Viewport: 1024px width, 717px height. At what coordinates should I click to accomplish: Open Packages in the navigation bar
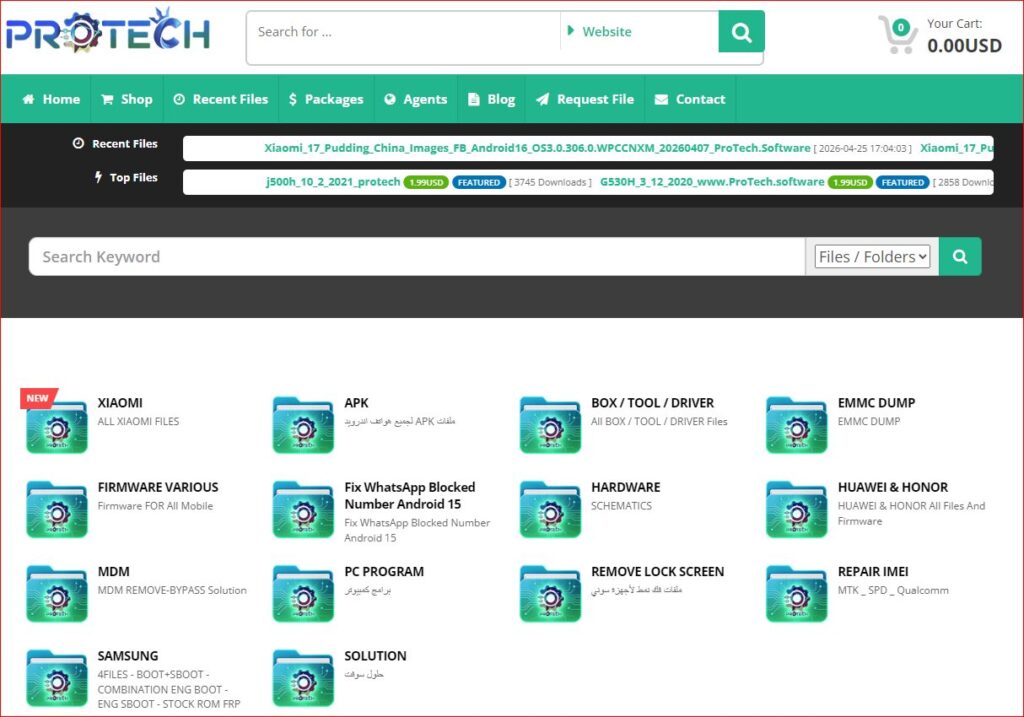[x=326, y=99]
